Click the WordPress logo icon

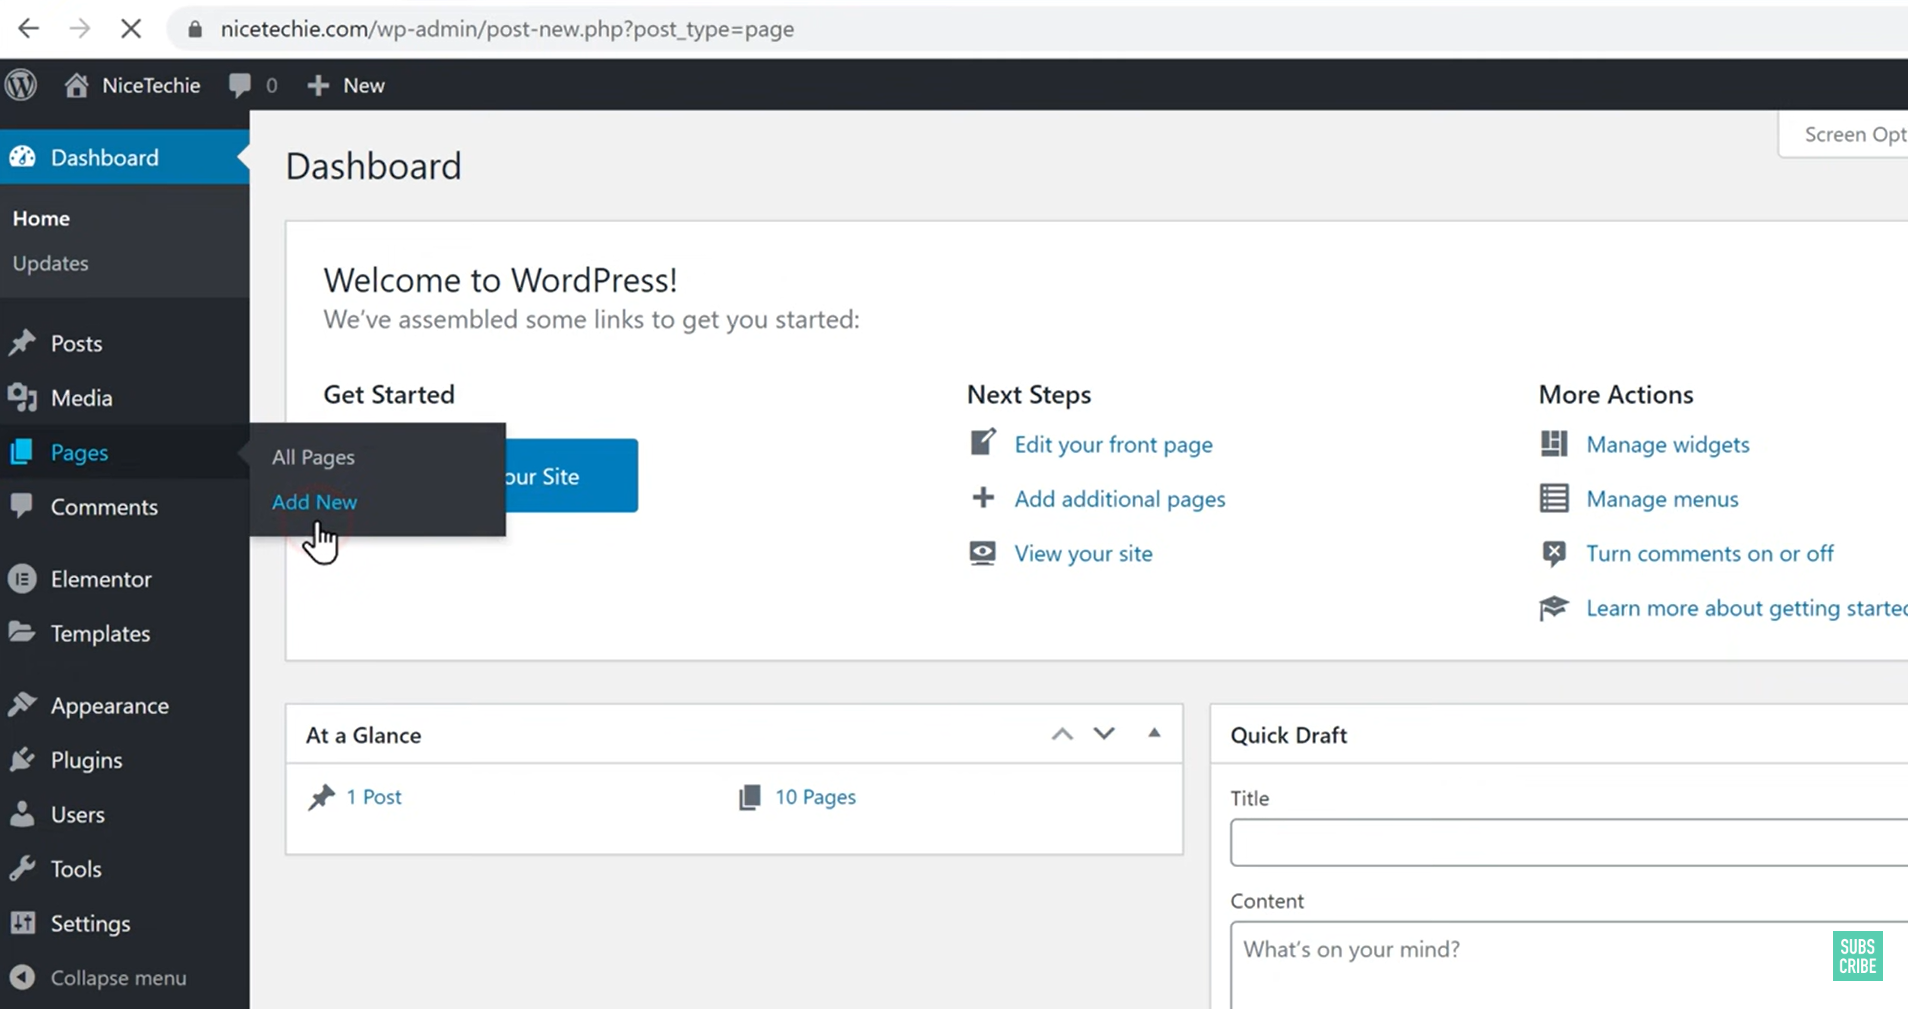click(21, 85)
